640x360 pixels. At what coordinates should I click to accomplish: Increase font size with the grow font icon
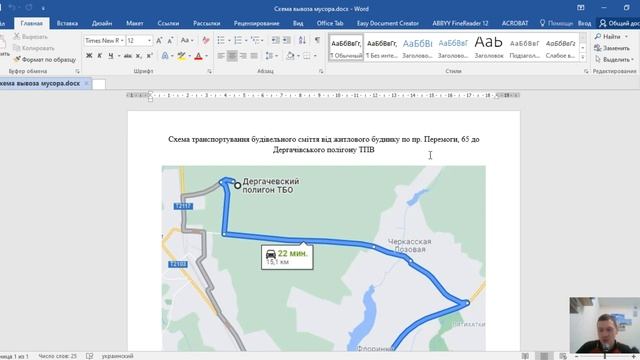tap(159, 40)
